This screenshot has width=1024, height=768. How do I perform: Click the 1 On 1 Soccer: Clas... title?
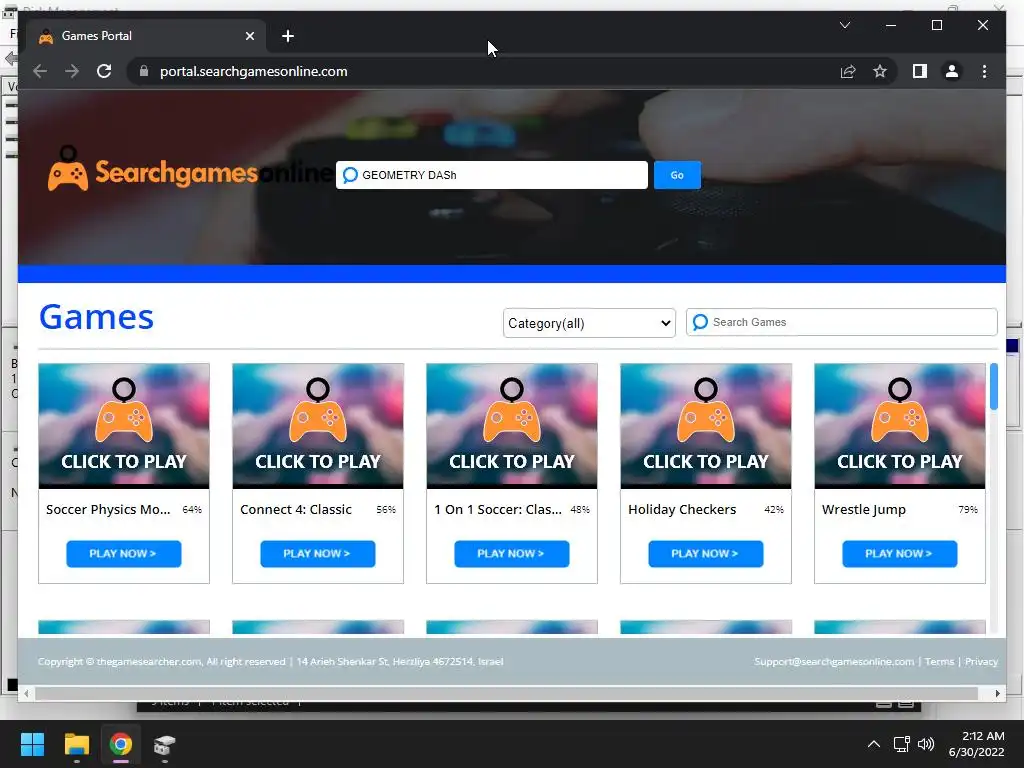pos(498,509)
